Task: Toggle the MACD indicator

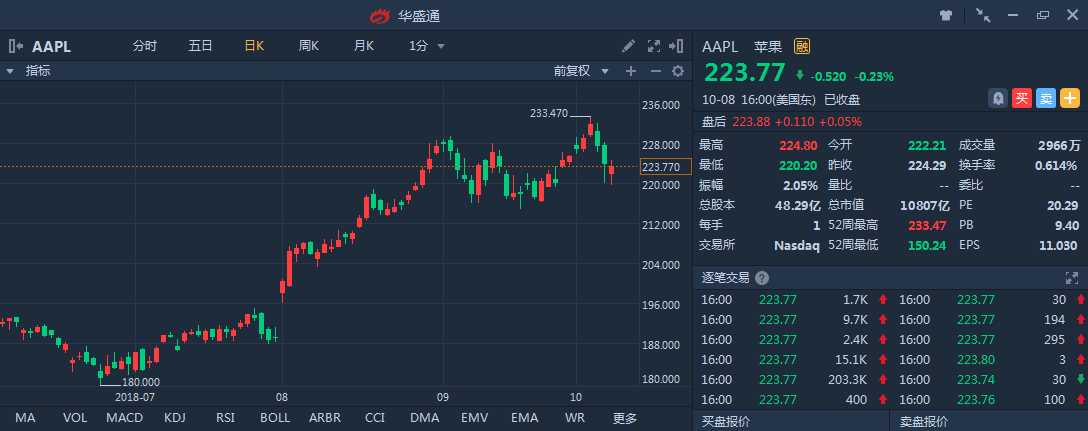Action: pyautogui.click(x=124, y=418)
